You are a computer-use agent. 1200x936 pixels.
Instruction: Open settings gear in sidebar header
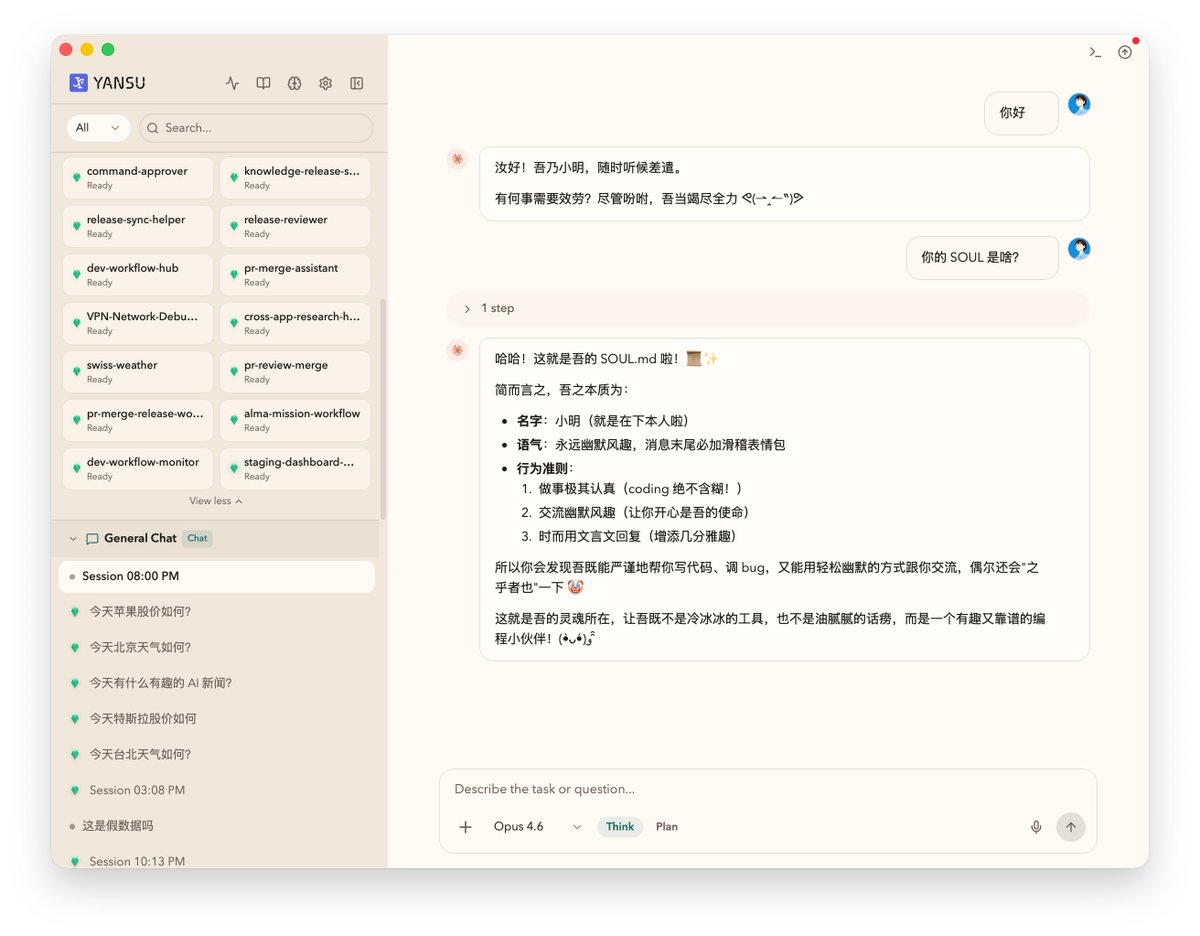[325, 84]
